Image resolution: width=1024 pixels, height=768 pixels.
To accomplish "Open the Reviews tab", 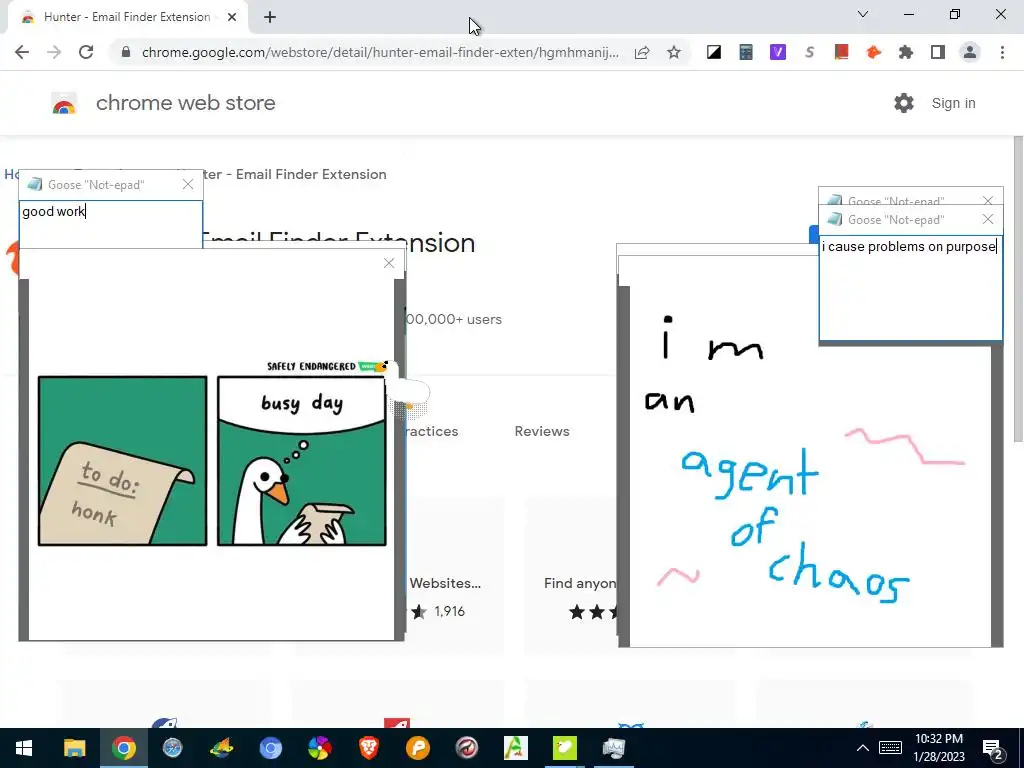I will pos(542,431).
